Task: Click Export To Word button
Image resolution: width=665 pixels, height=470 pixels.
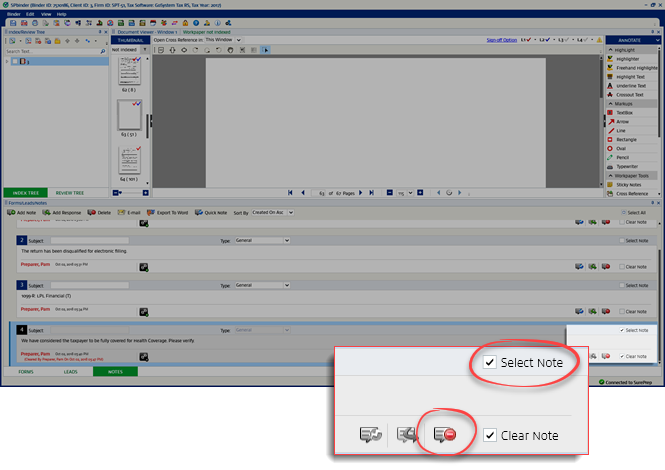Action: tap(170, 213)
